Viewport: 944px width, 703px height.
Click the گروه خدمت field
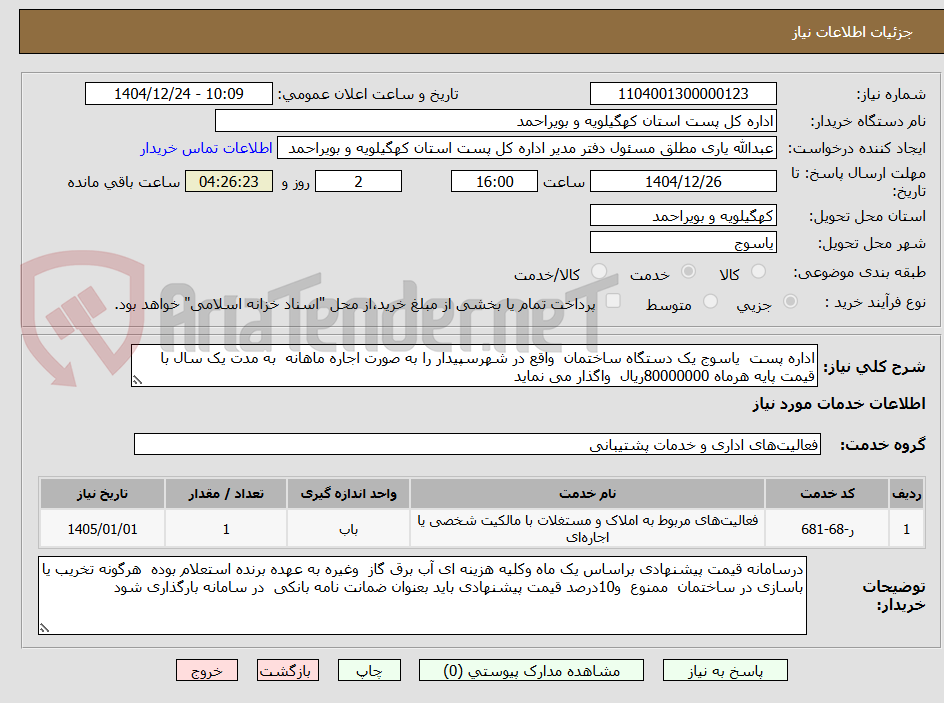[x=477, y=444]
